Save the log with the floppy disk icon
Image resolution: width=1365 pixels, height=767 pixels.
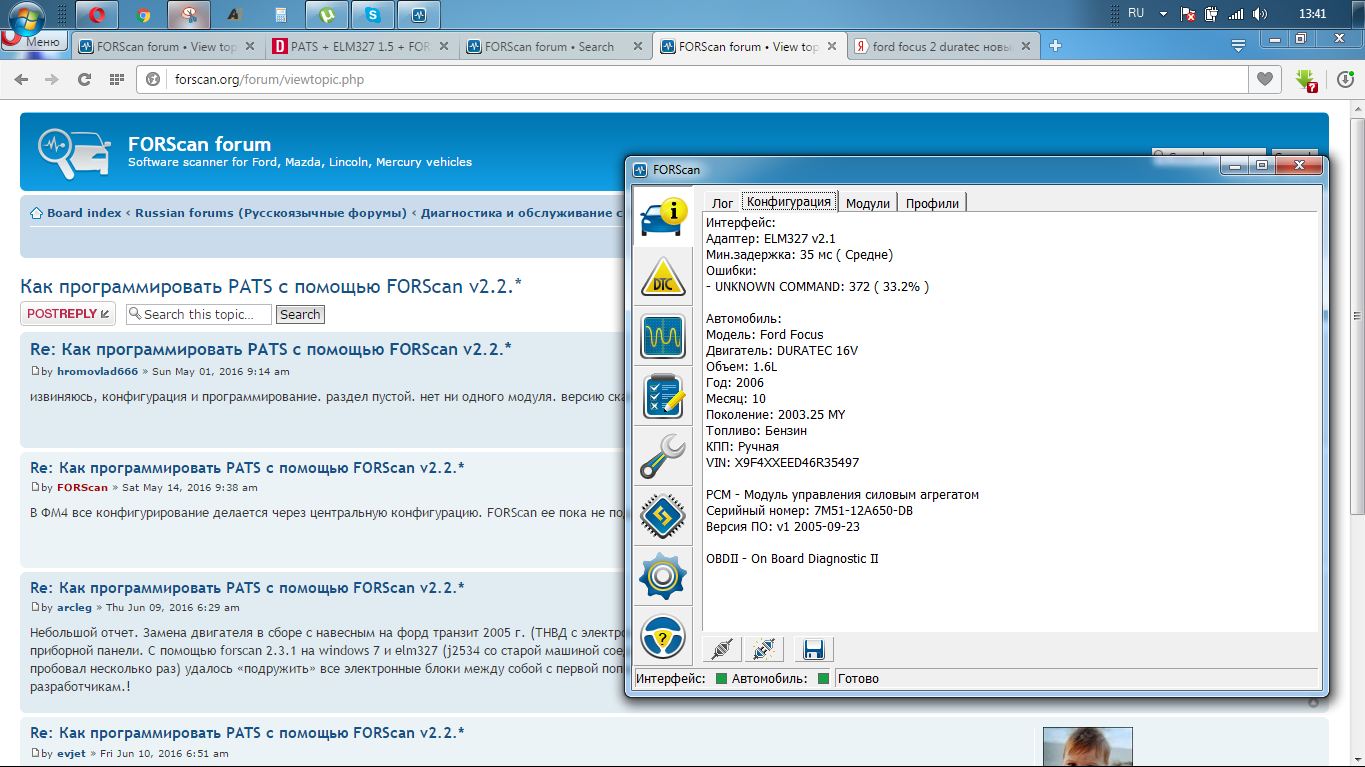[813, 650]
